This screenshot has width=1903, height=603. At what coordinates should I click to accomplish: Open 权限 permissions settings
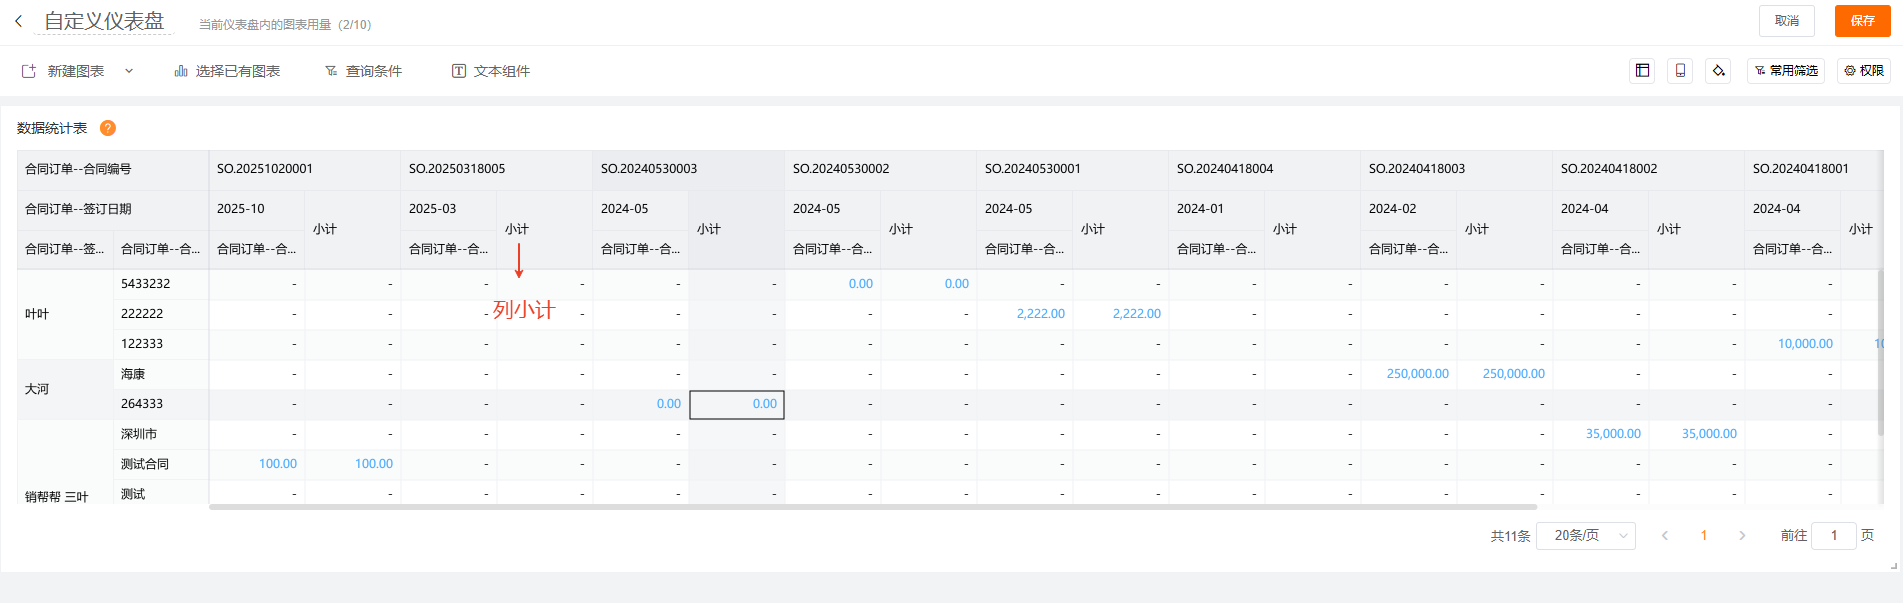pos(1864,71)
